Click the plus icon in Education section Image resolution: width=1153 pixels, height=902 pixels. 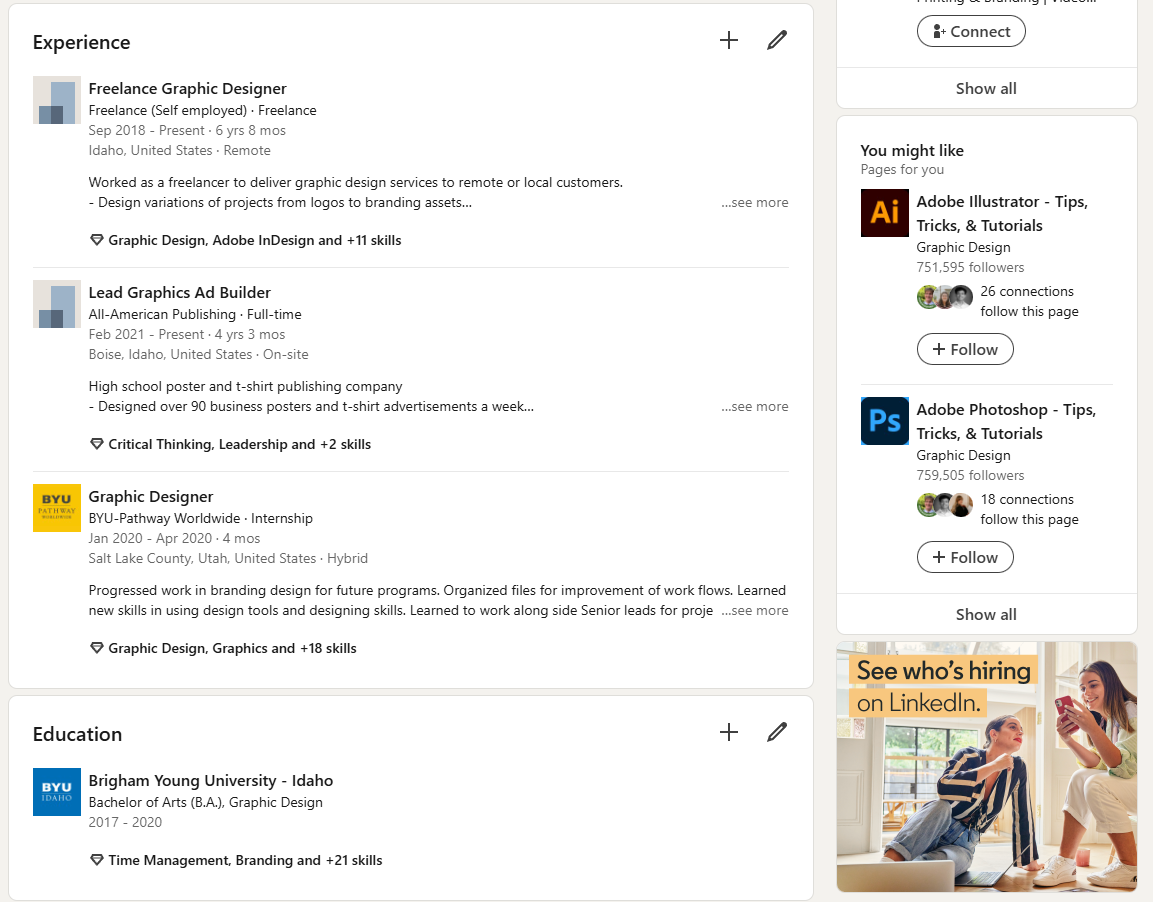click(x=729, y=731)
